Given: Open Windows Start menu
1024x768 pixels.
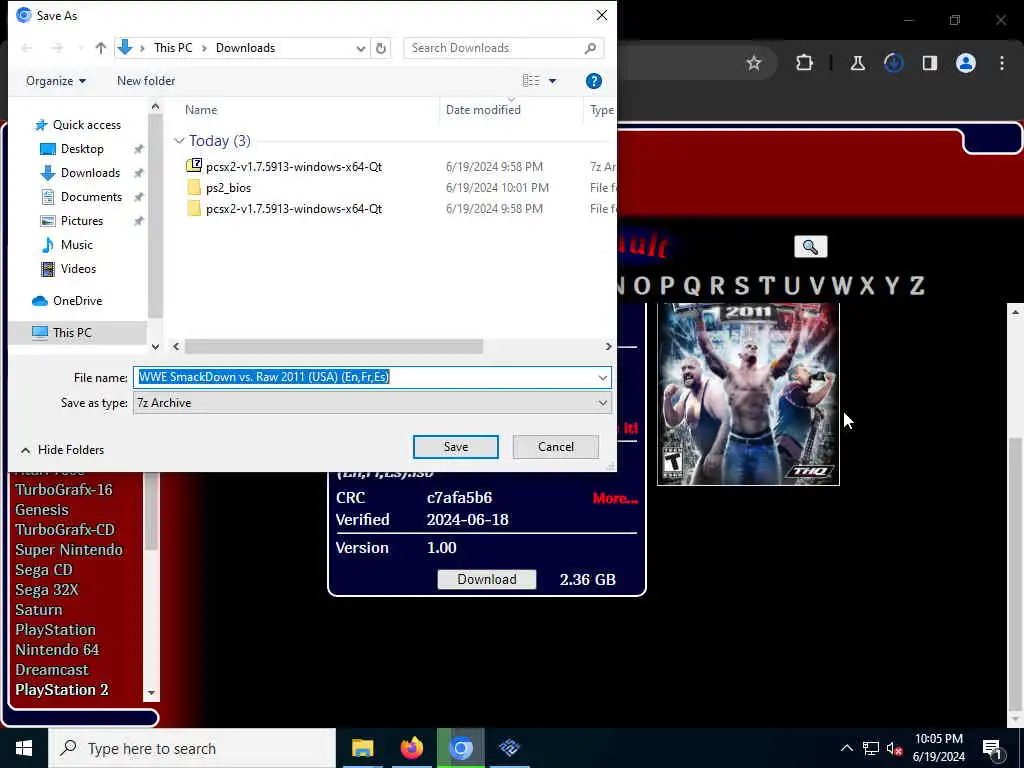Looking at the screenshot, I should (24, 748).
